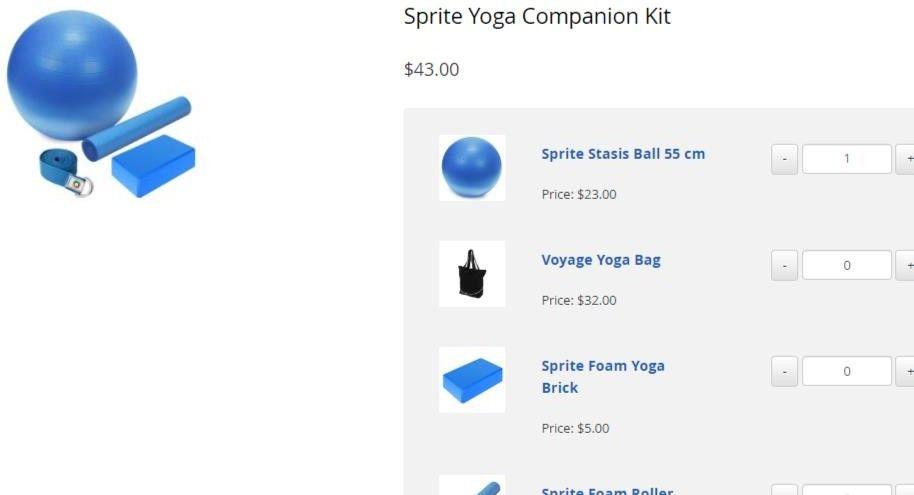Select the Sprite Foam Yoga Brick thumbnail
Viewport: 914px width, 495px height.
(x=472, y=379)
